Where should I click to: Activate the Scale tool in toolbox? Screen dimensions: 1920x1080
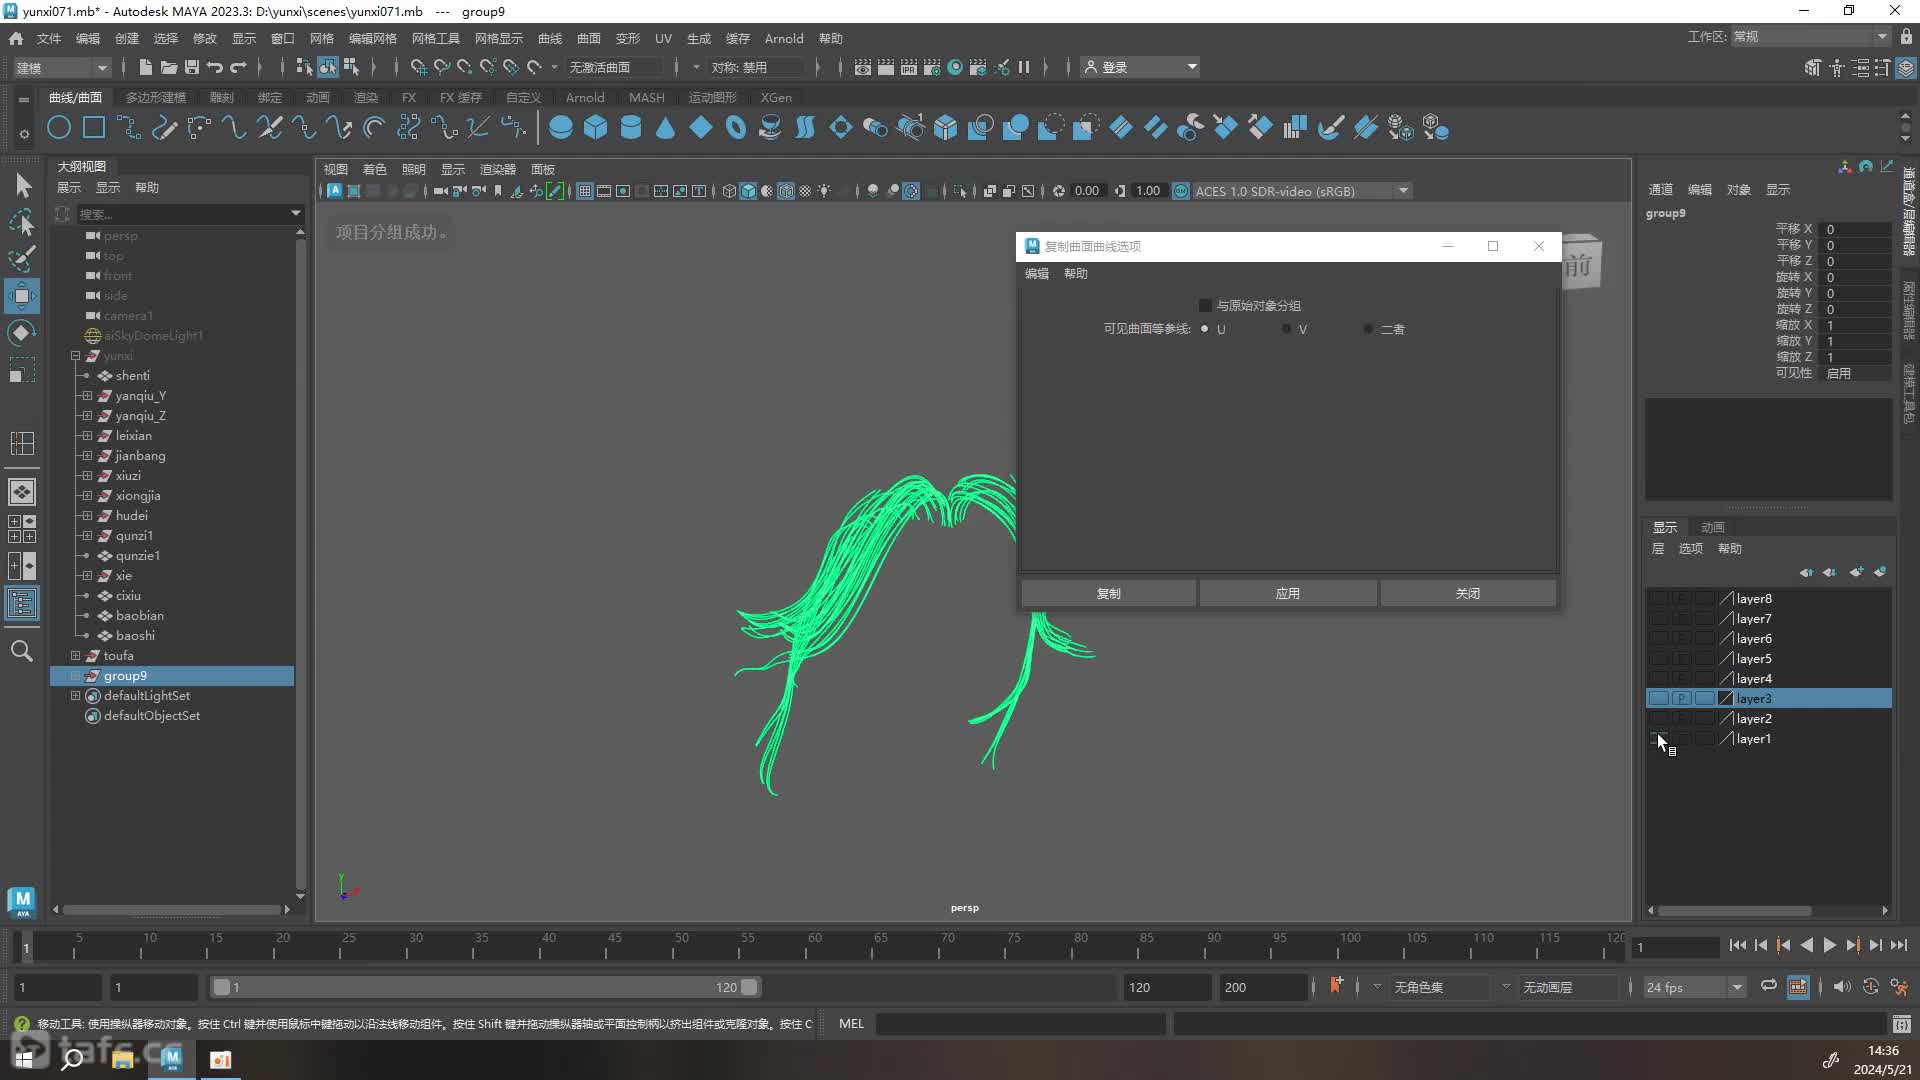22,371
